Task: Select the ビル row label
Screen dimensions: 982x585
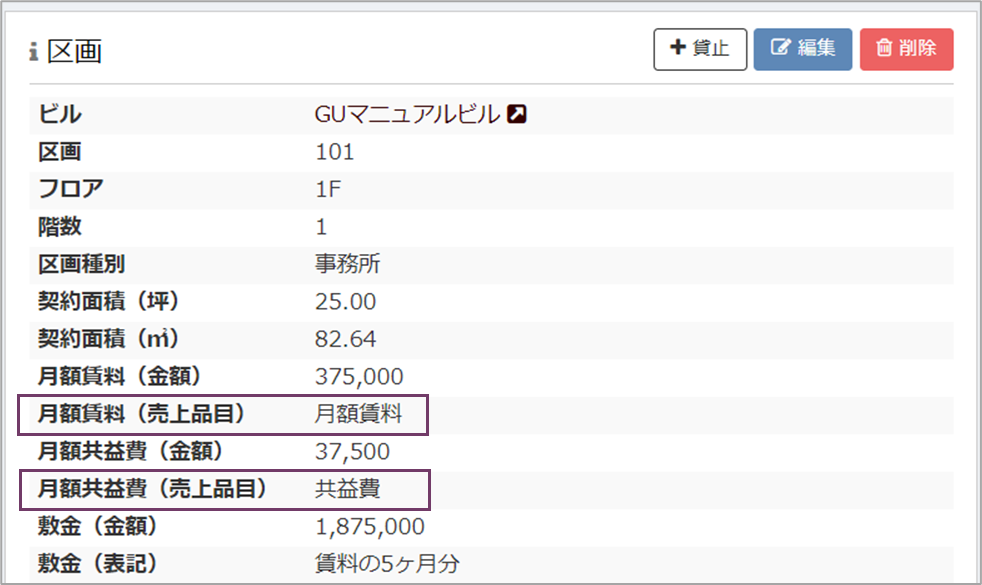Action: click(60, 115)
